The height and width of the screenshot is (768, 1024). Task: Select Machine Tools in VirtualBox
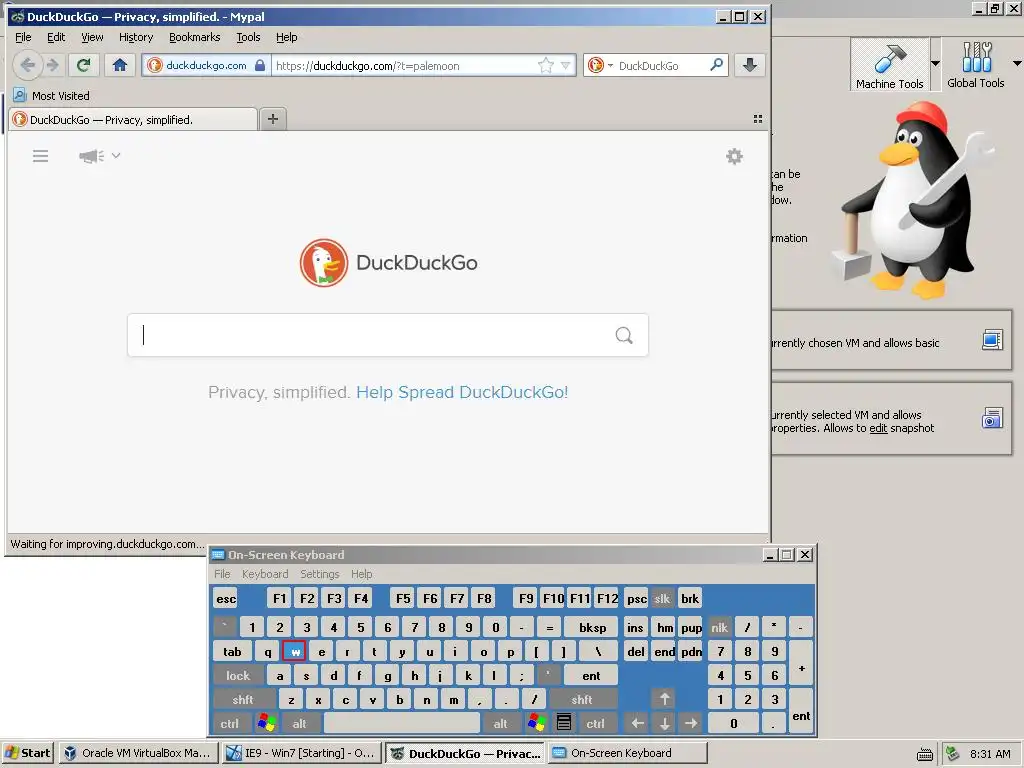coord(889,63)
